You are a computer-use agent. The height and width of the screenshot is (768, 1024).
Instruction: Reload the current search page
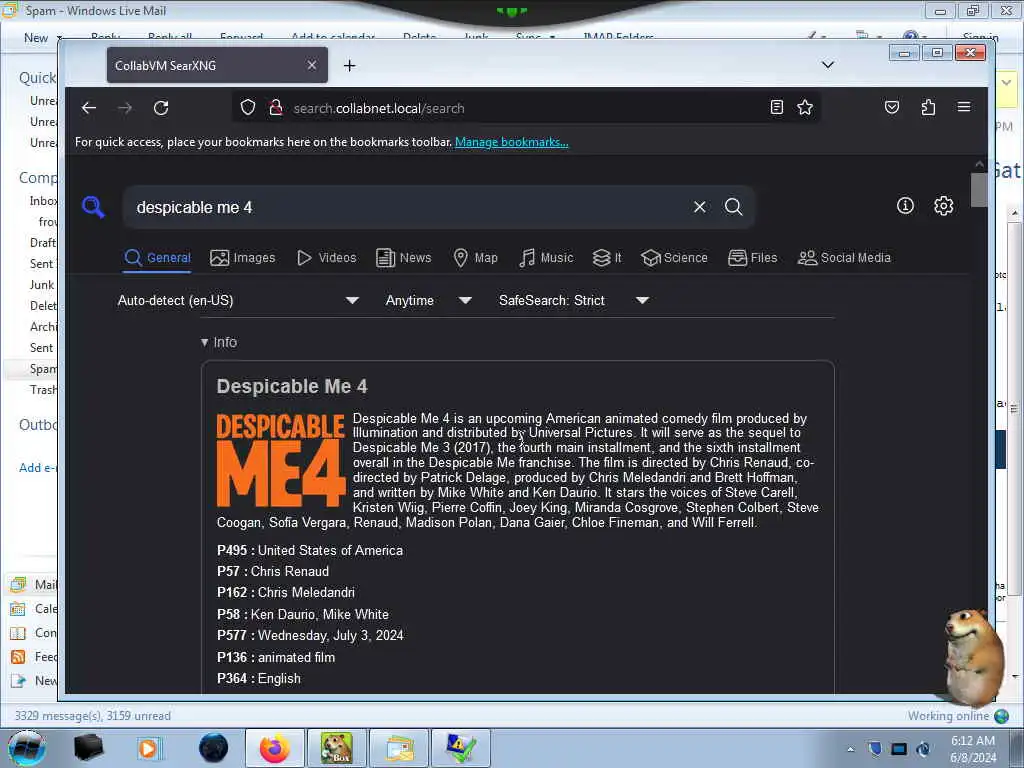(161, 108)
